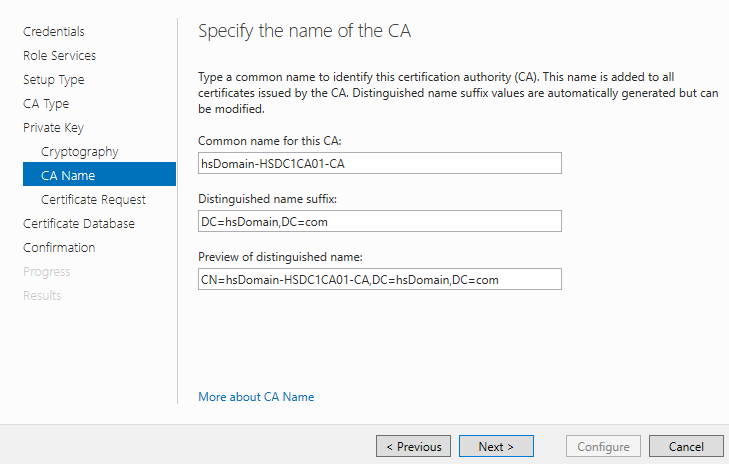The height and width of the screenshot is (464, 729).
Task: Open the CA Type page
Action: [46, 104]
